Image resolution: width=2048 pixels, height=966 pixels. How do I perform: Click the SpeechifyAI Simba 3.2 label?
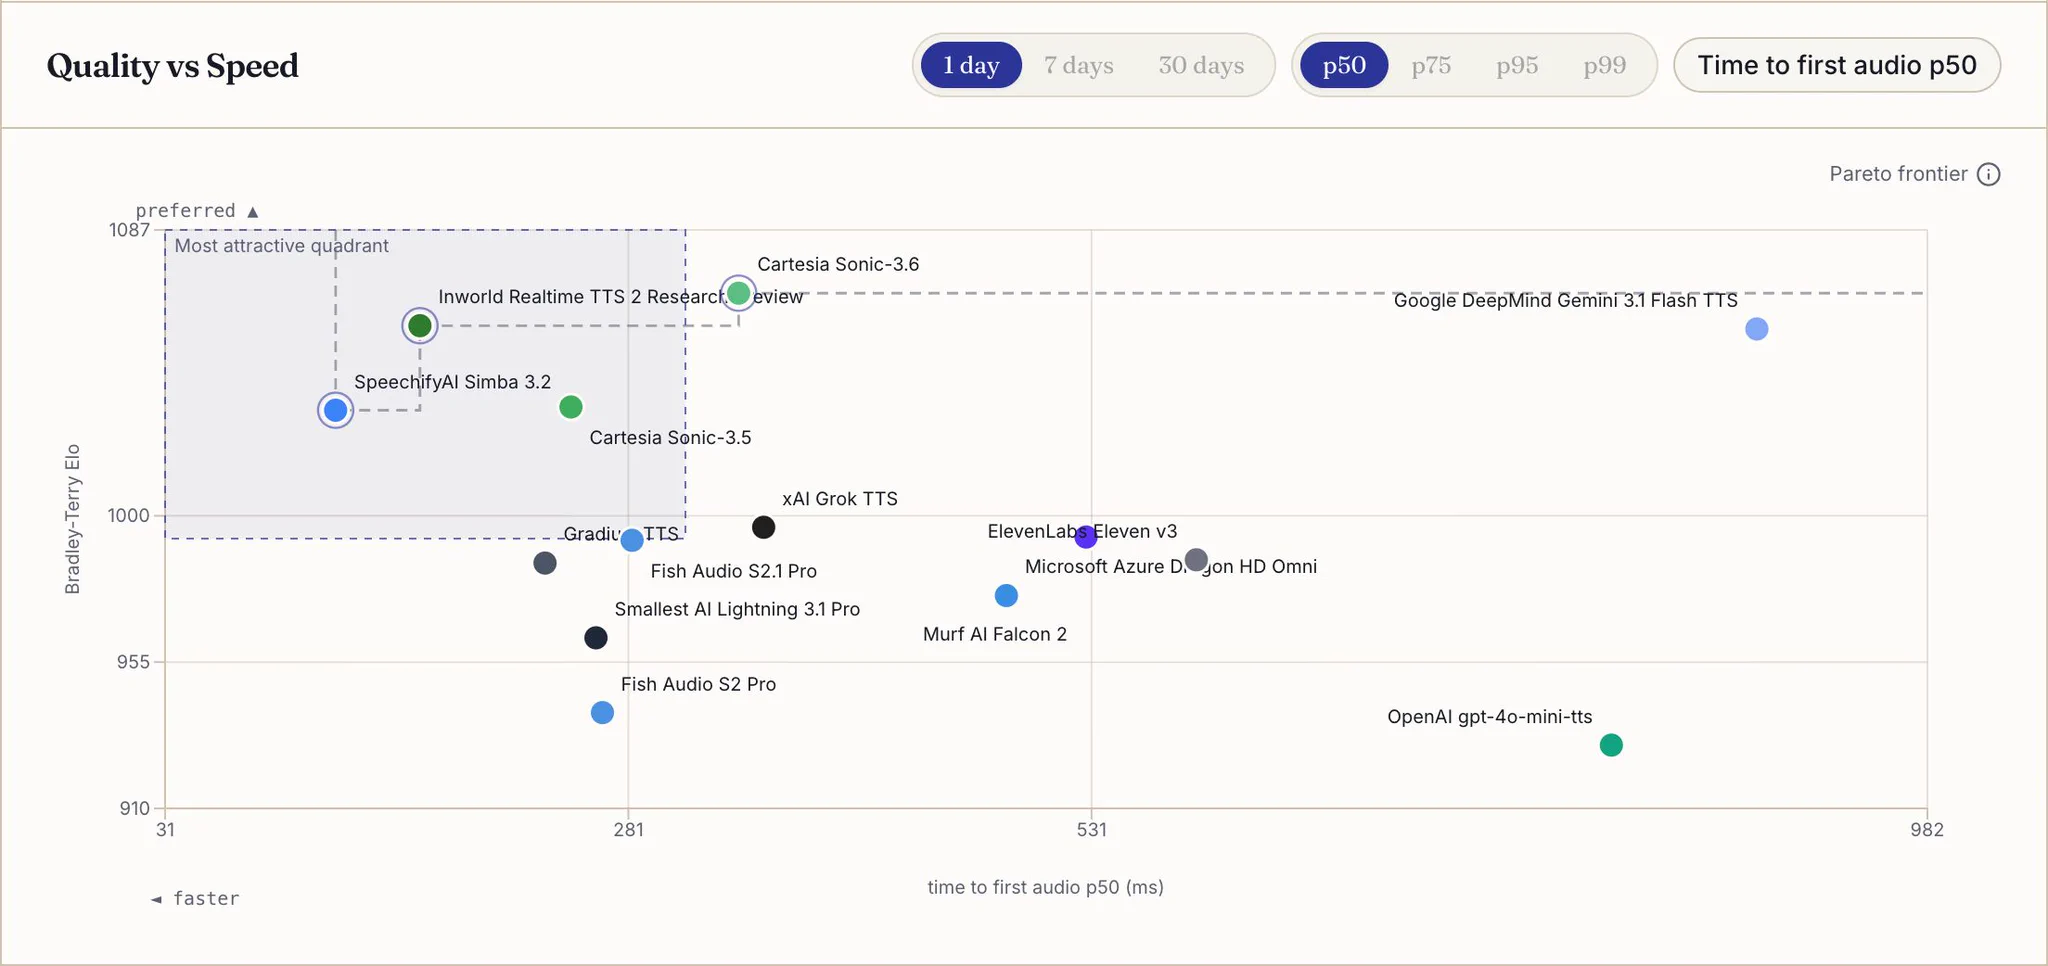coord(452,382)
